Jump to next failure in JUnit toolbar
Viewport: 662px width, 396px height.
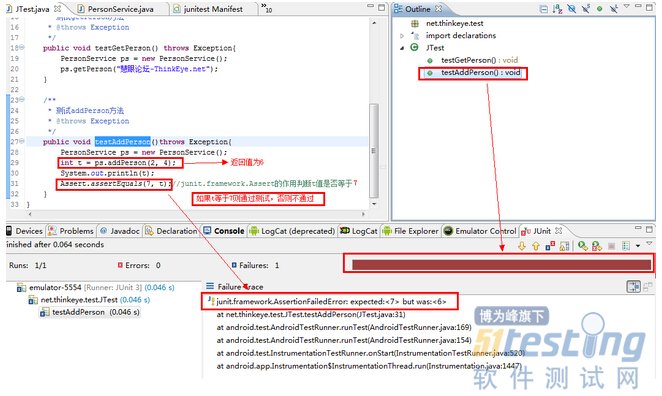click(522, 246)
